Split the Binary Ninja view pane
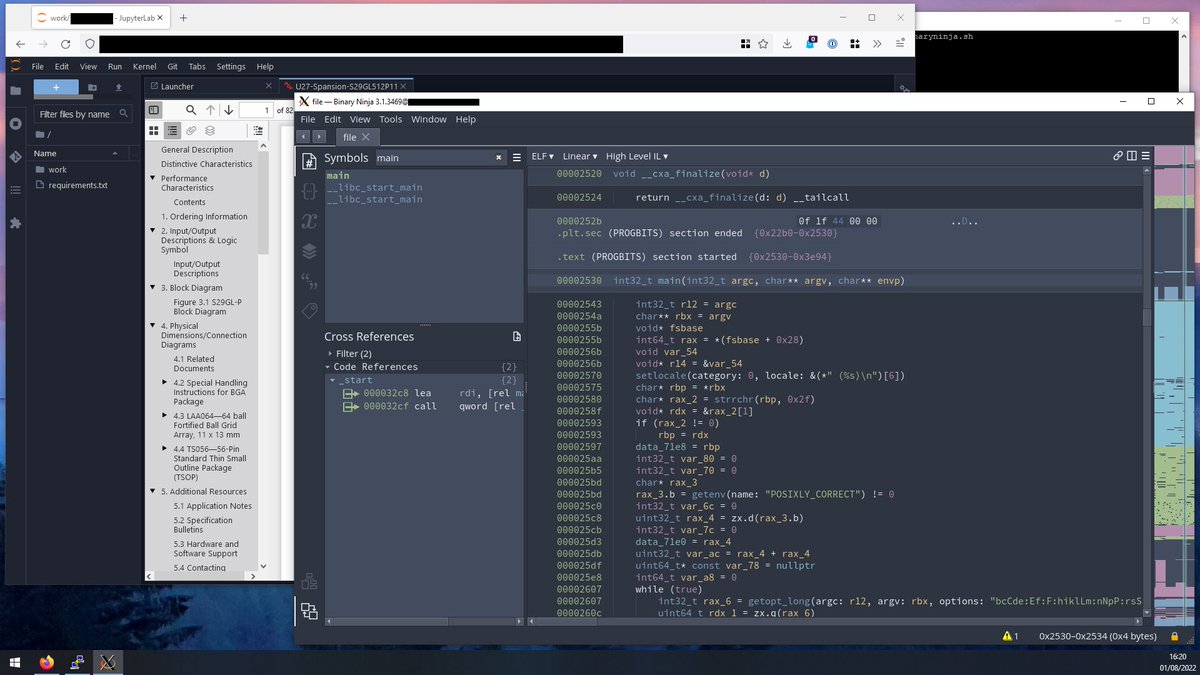The height and width of the screenshot is (675, 1200). [x=1132, y=156]
